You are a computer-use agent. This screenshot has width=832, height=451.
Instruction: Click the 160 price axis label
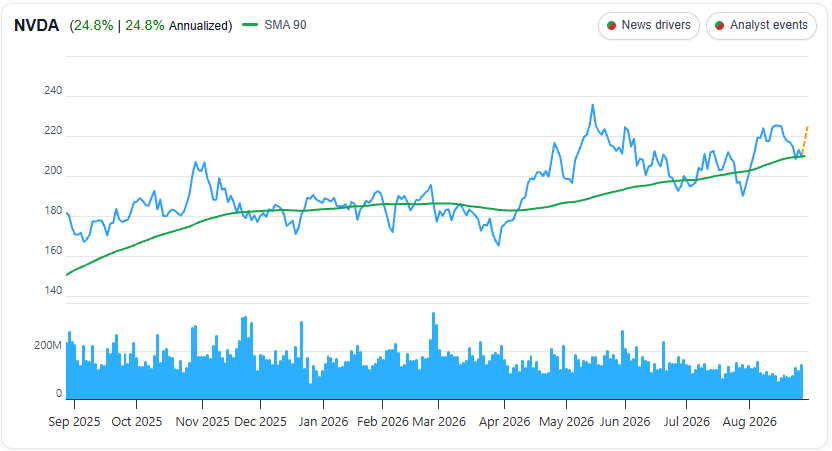click(53, 250)
